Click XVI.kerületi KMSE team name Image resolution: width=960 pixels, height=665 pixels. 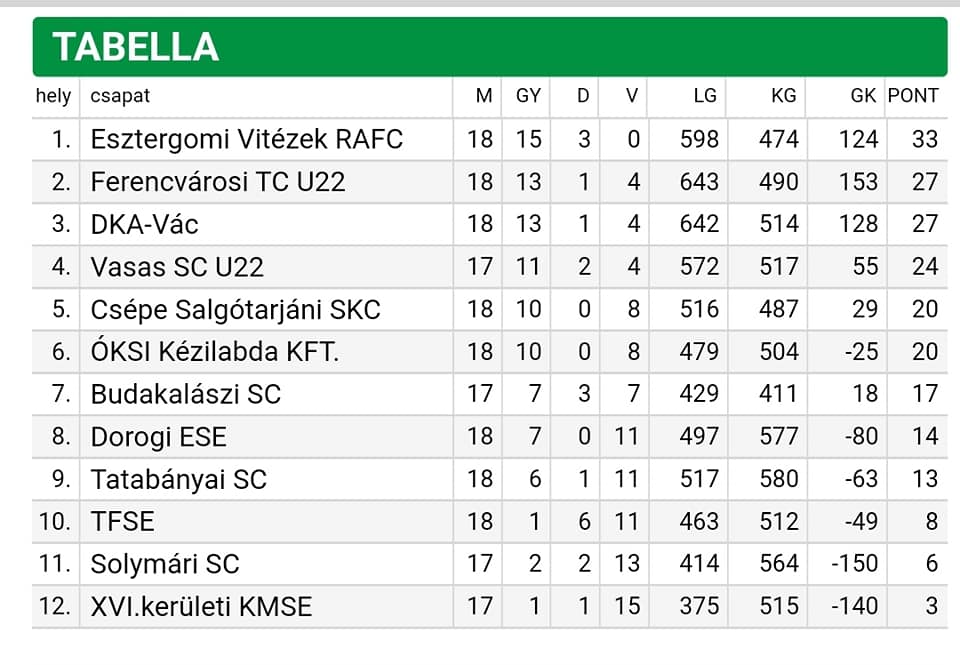coord(201,606)
